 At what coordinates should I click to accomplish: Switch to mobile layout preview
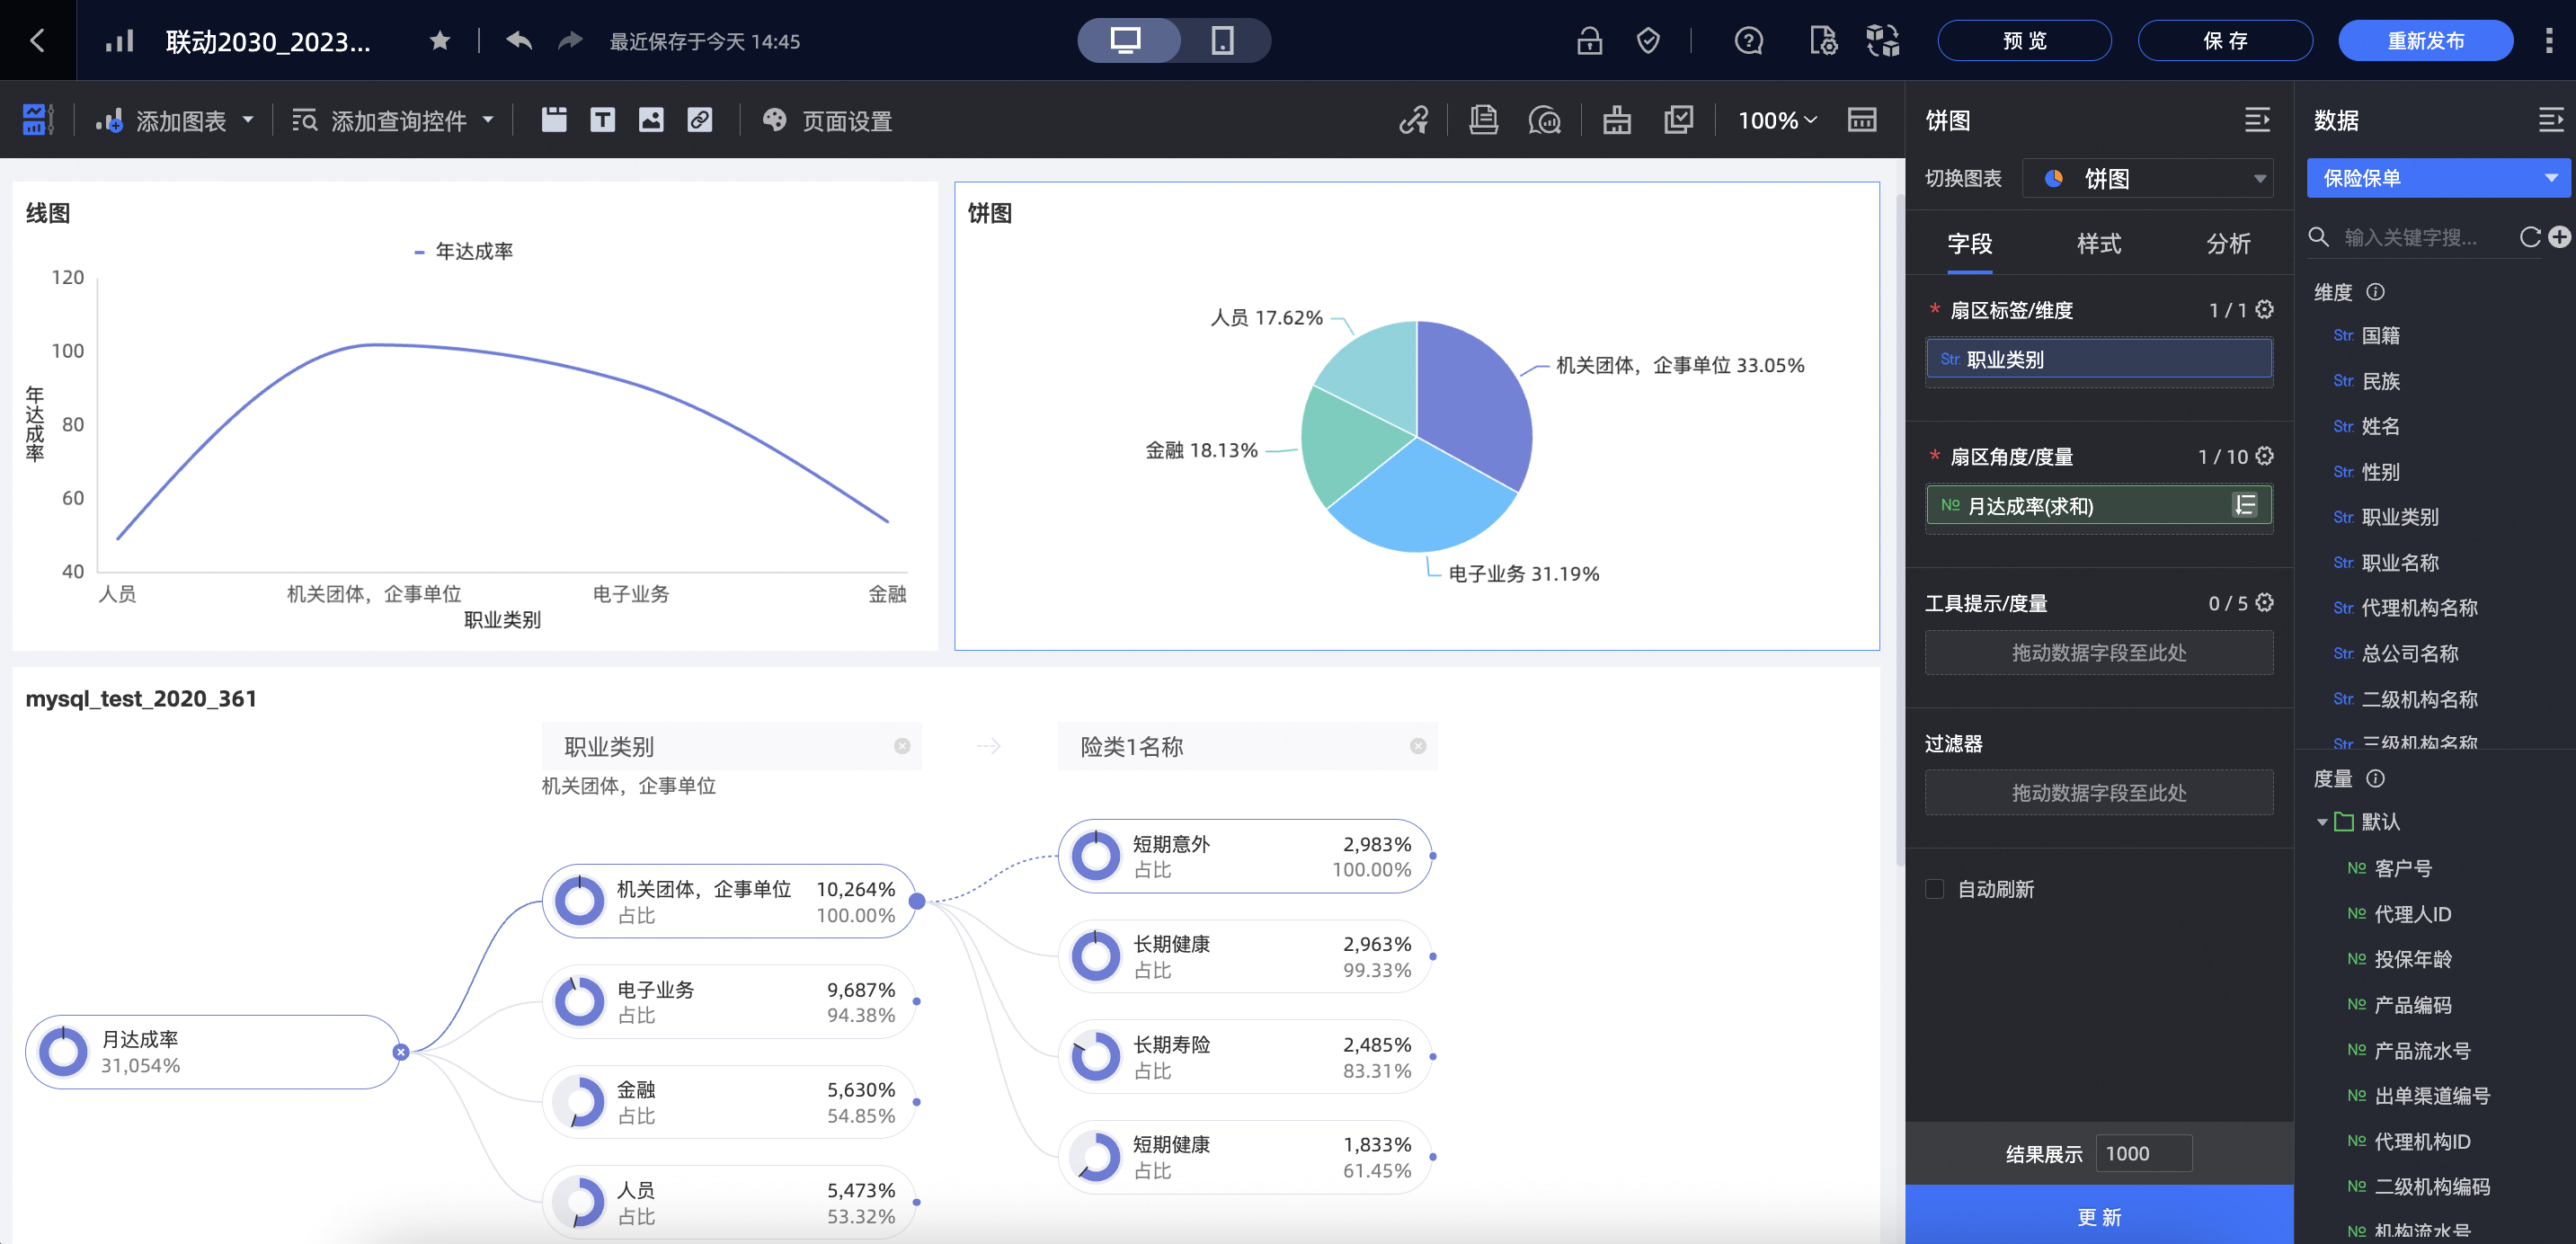tap(1222, 41)
